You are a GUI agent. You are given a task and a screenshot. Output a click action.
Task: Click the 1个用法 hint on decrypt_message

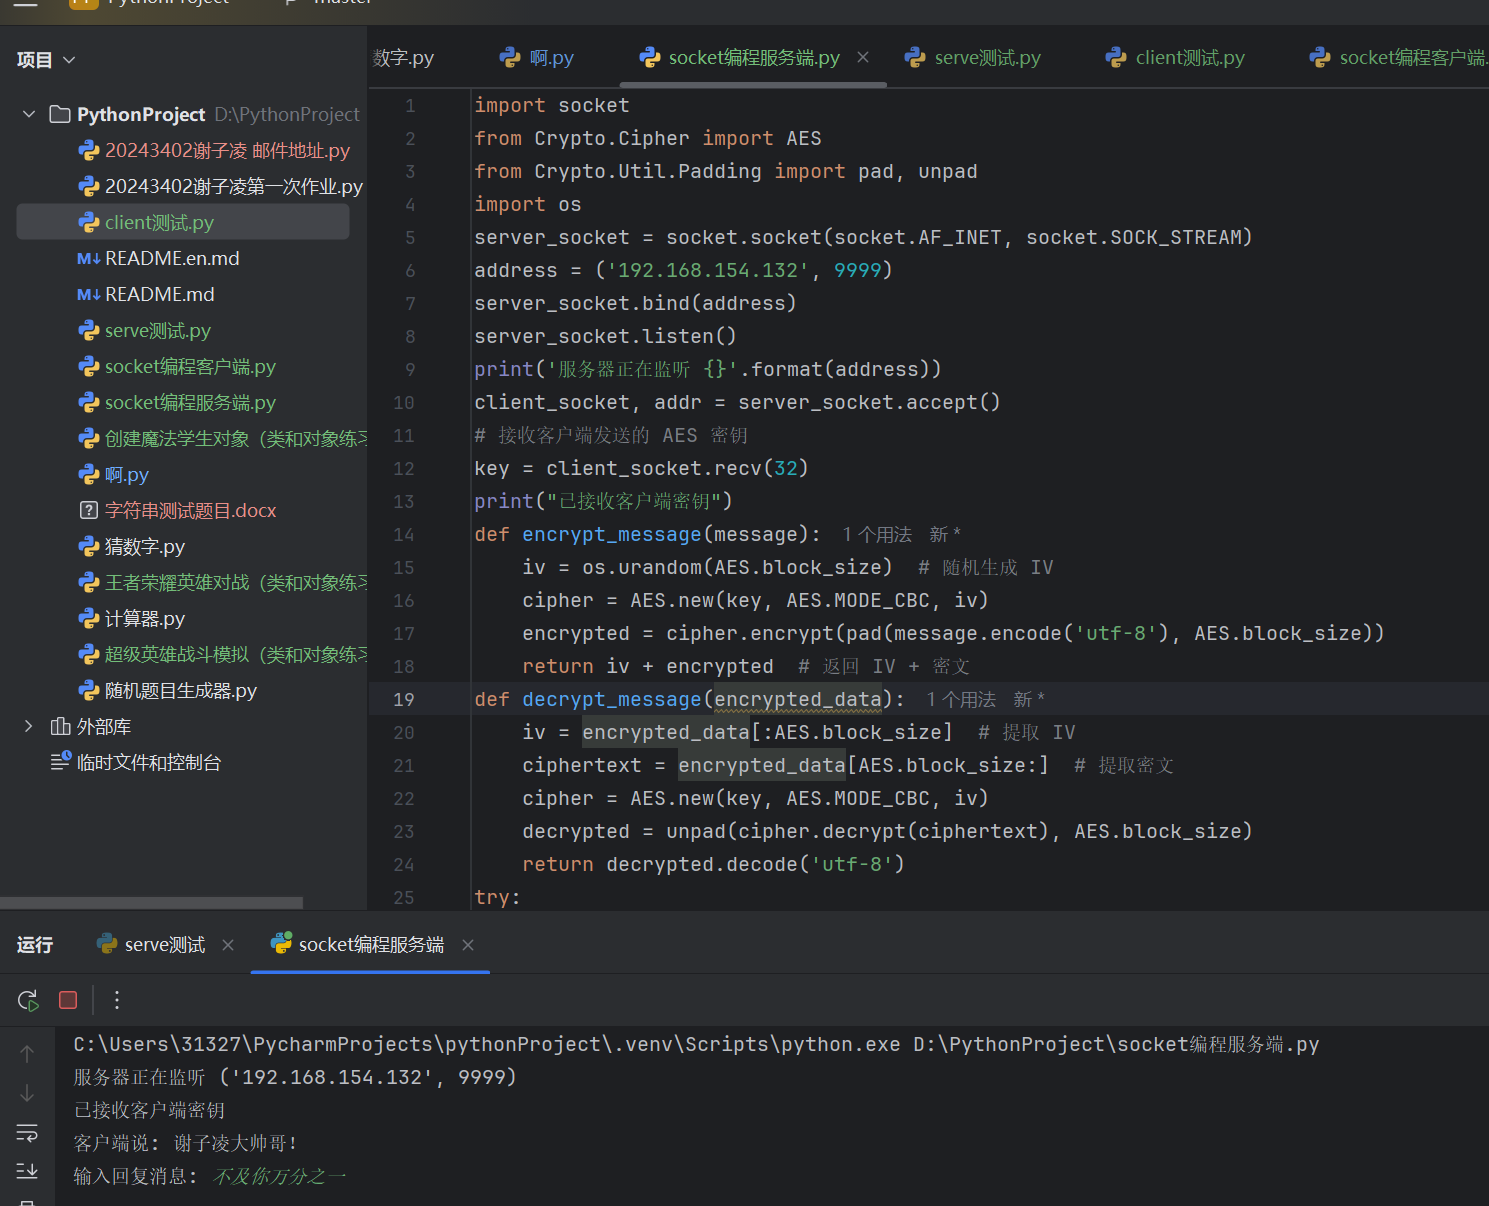pos(961,700)
